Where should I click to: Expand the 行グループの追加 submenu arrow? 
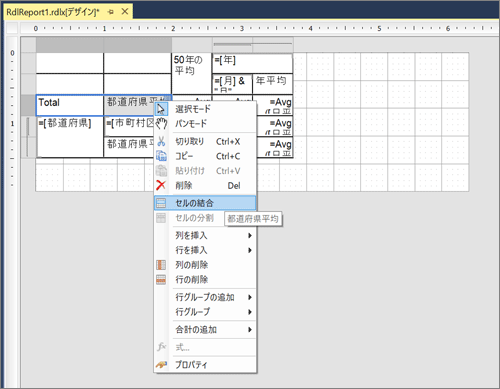(250, 297)
